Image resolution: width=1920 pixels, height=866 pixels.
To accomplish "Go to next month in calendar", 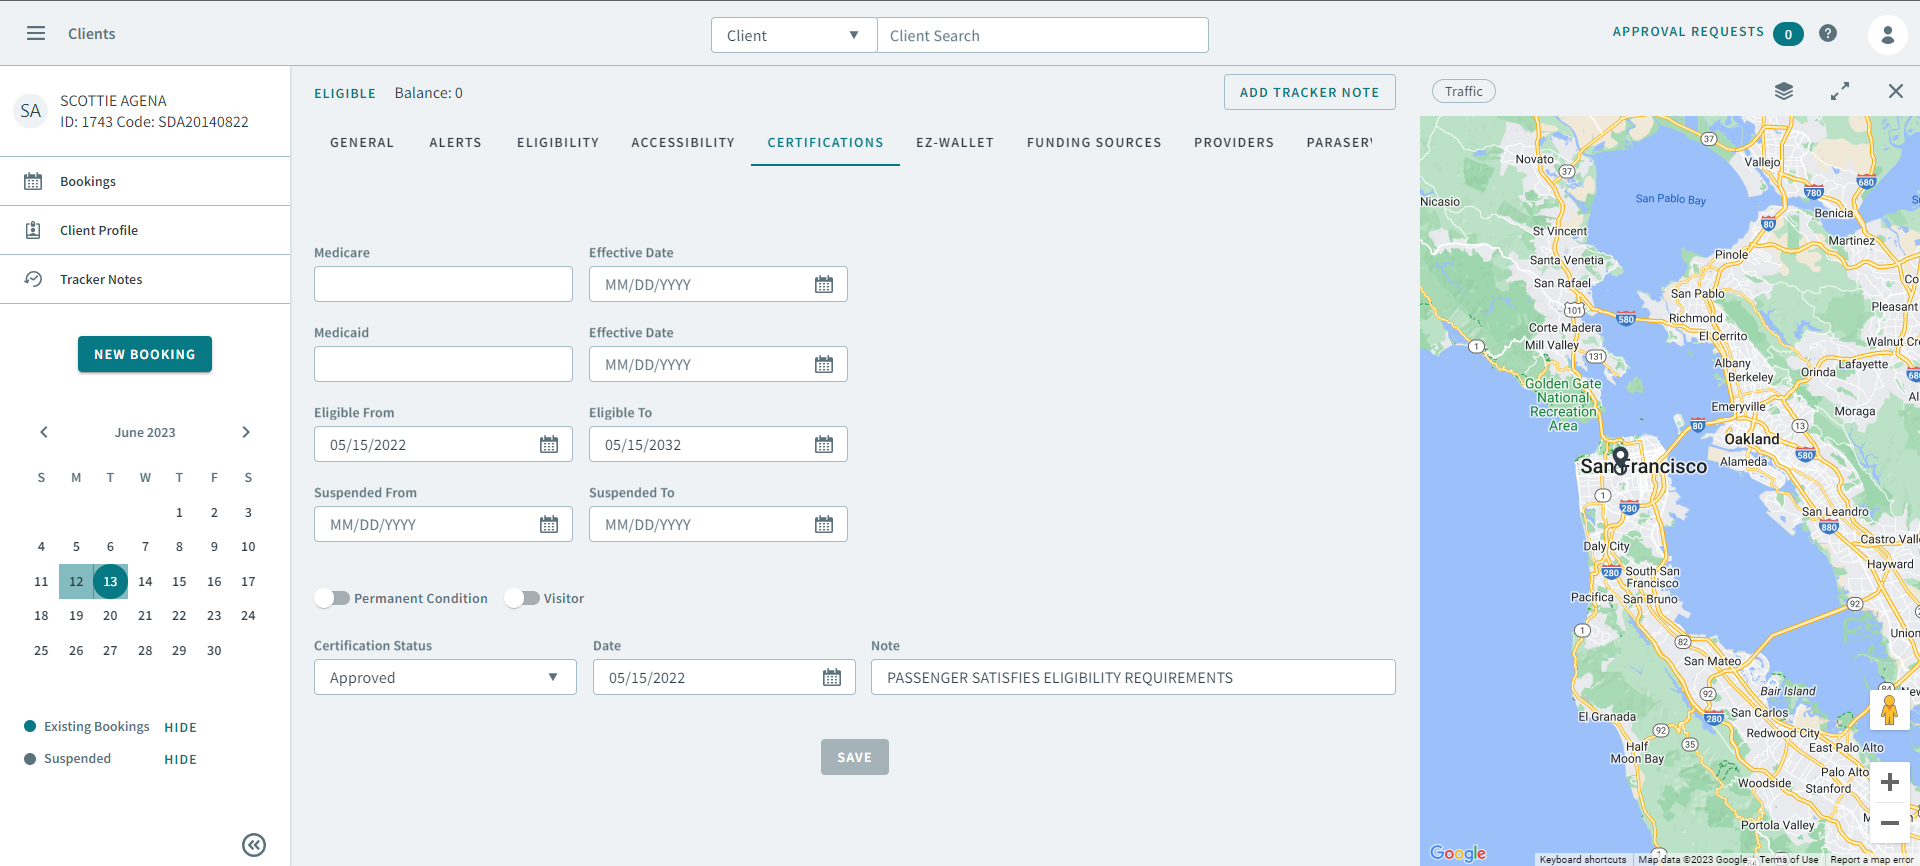I will (x=246, y=432).
